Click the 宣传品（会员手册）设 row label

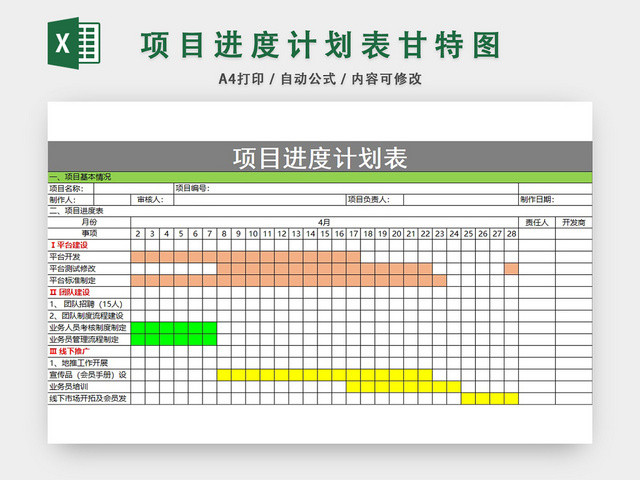pos(89,375)
